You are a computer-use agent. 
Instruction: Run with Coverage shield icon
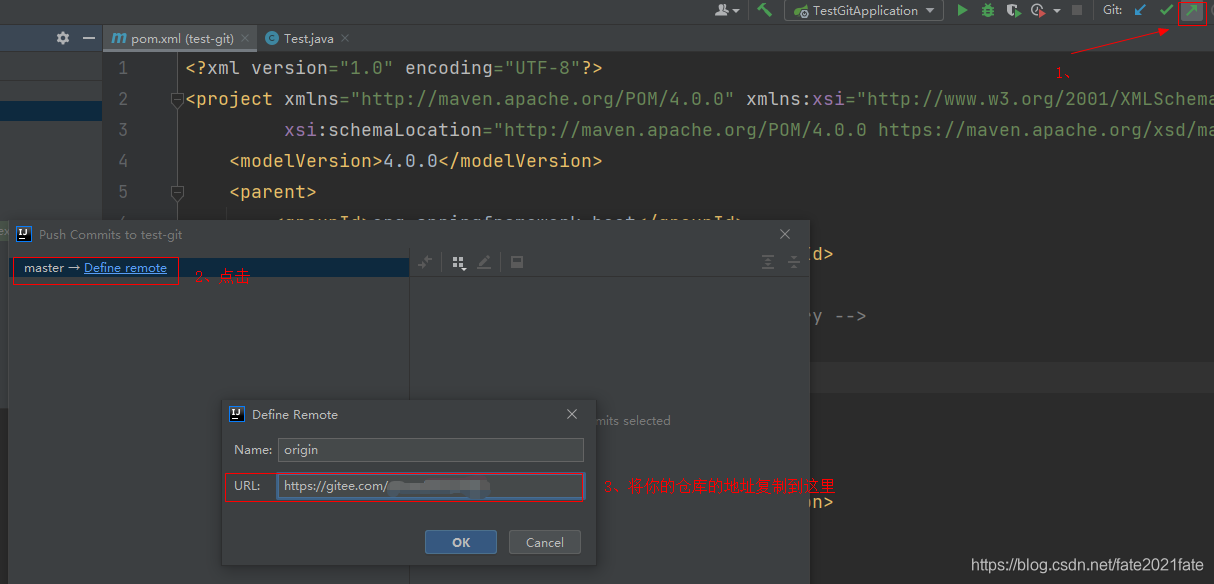click(x=1014, y=11)
